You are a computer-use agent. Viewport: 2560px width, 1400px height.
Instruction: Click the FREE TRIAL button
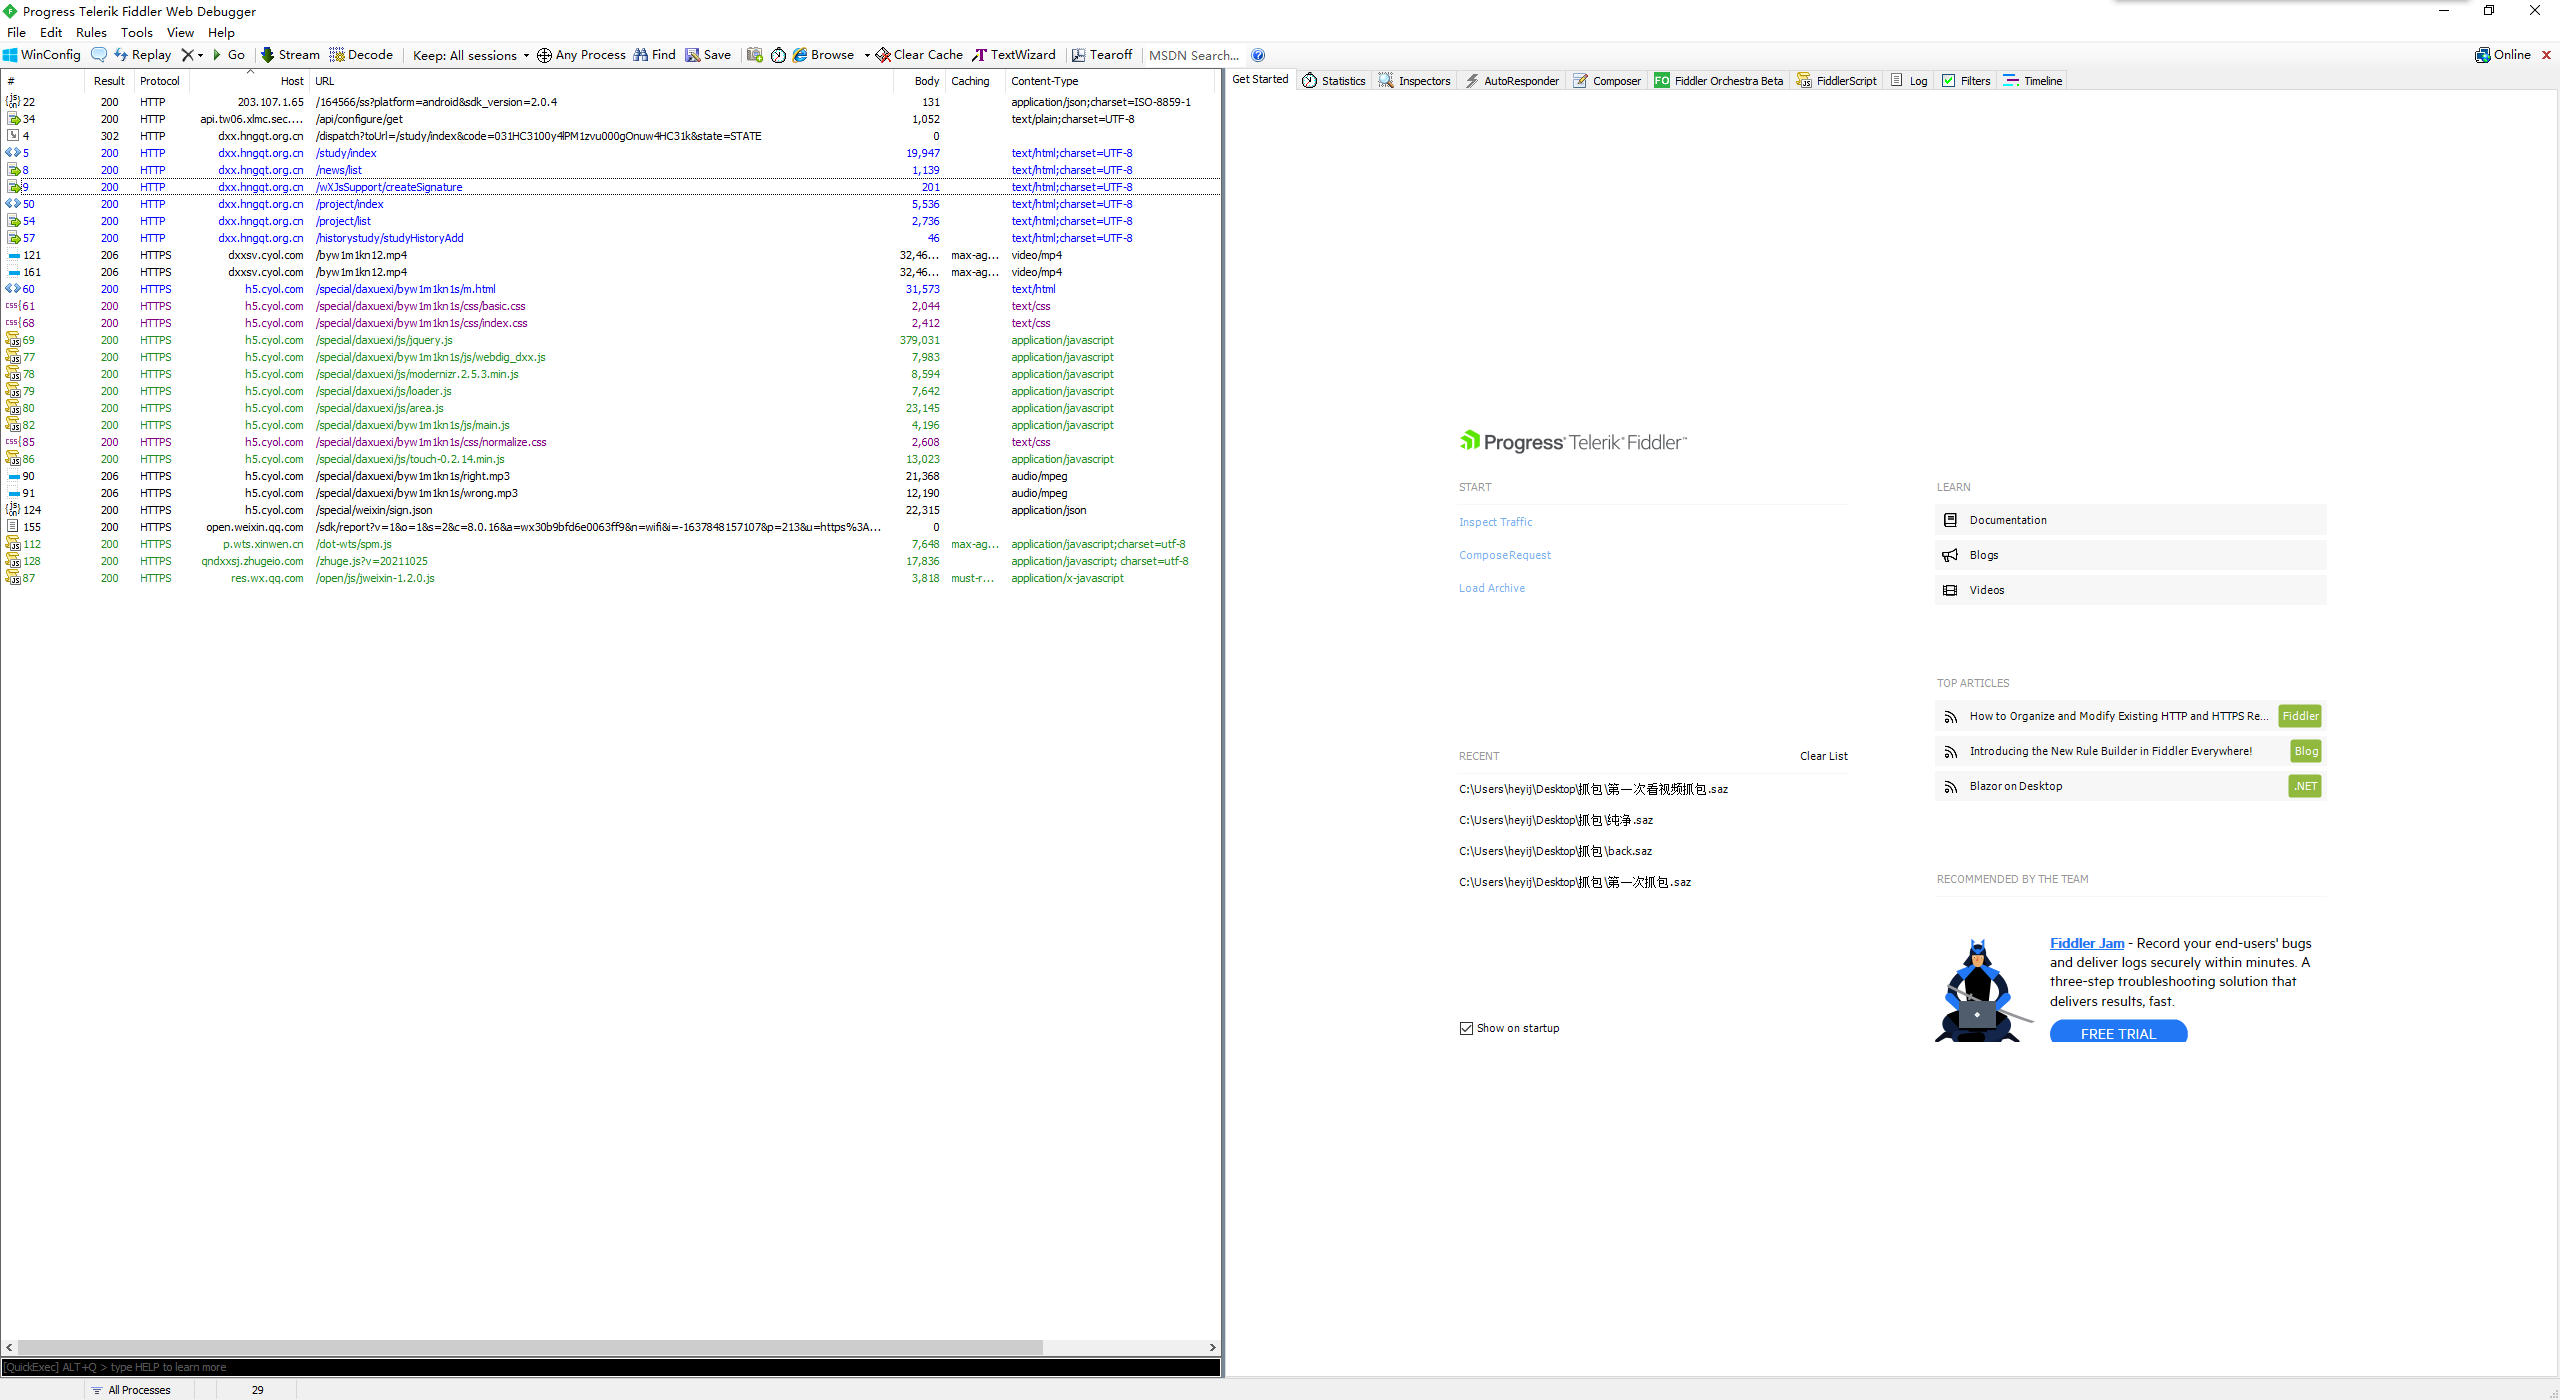[2118, 1033]
